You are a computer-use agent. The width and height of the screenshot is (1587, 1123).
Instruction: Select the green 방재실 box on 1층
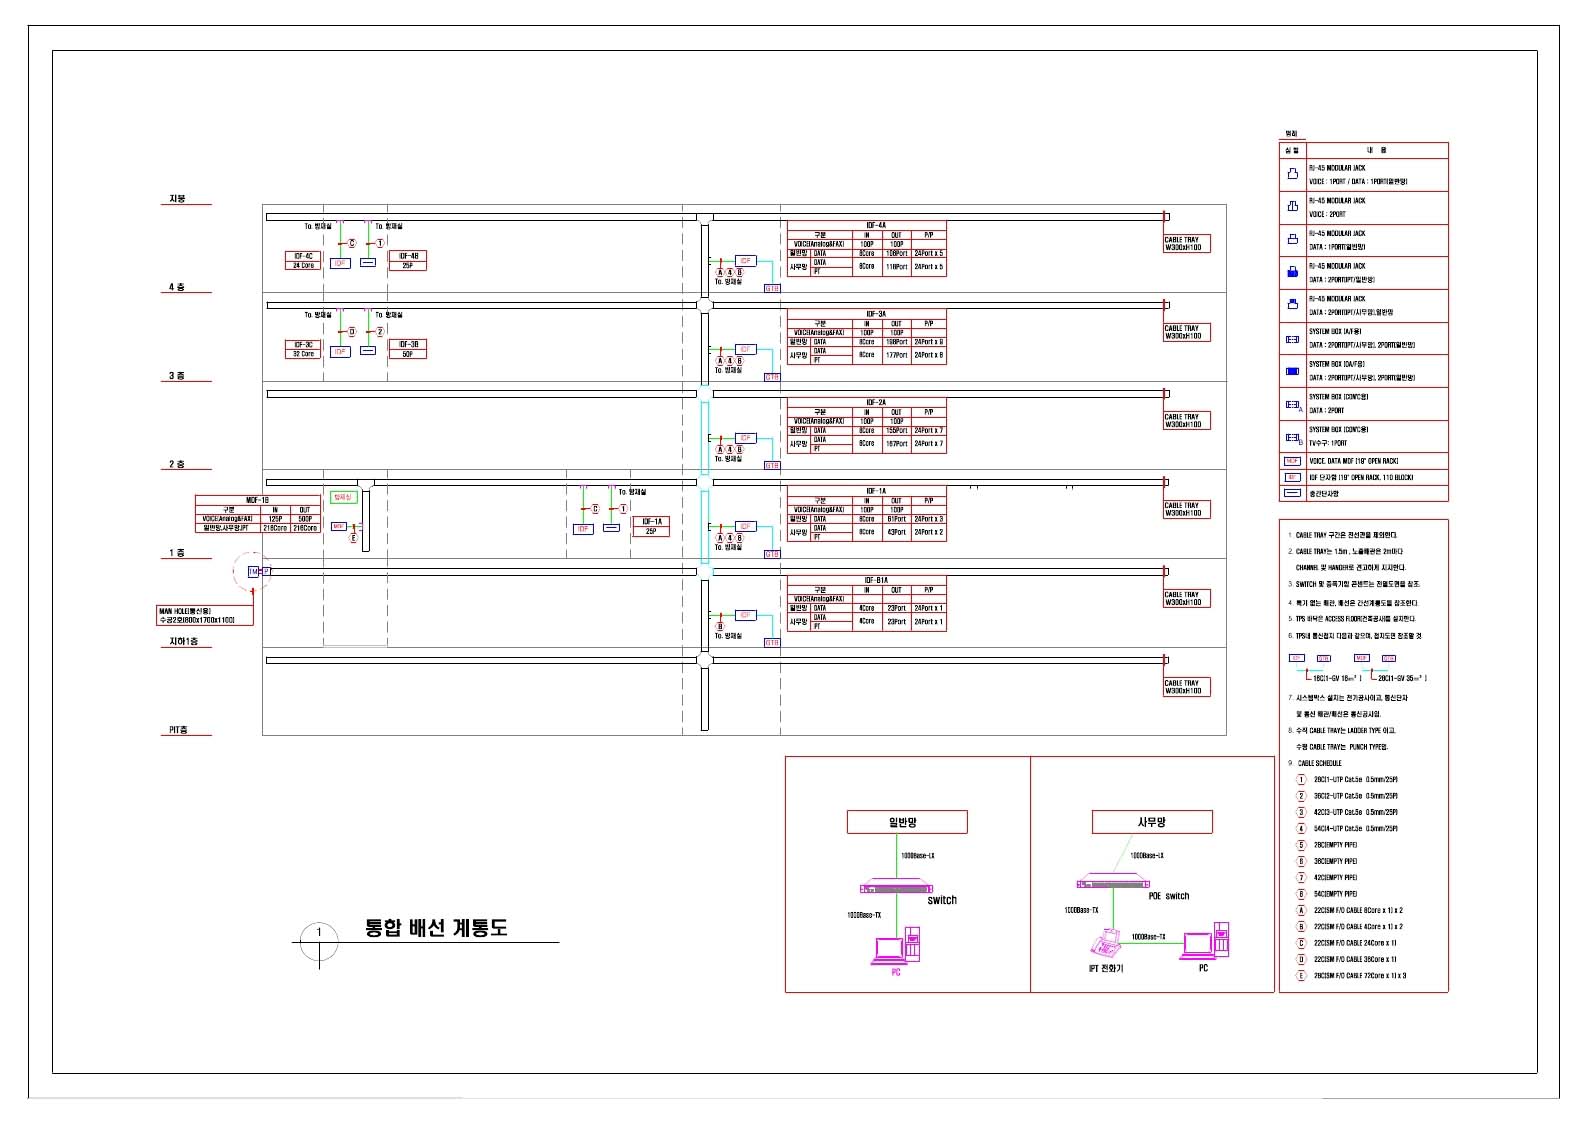tap(342, 497)
